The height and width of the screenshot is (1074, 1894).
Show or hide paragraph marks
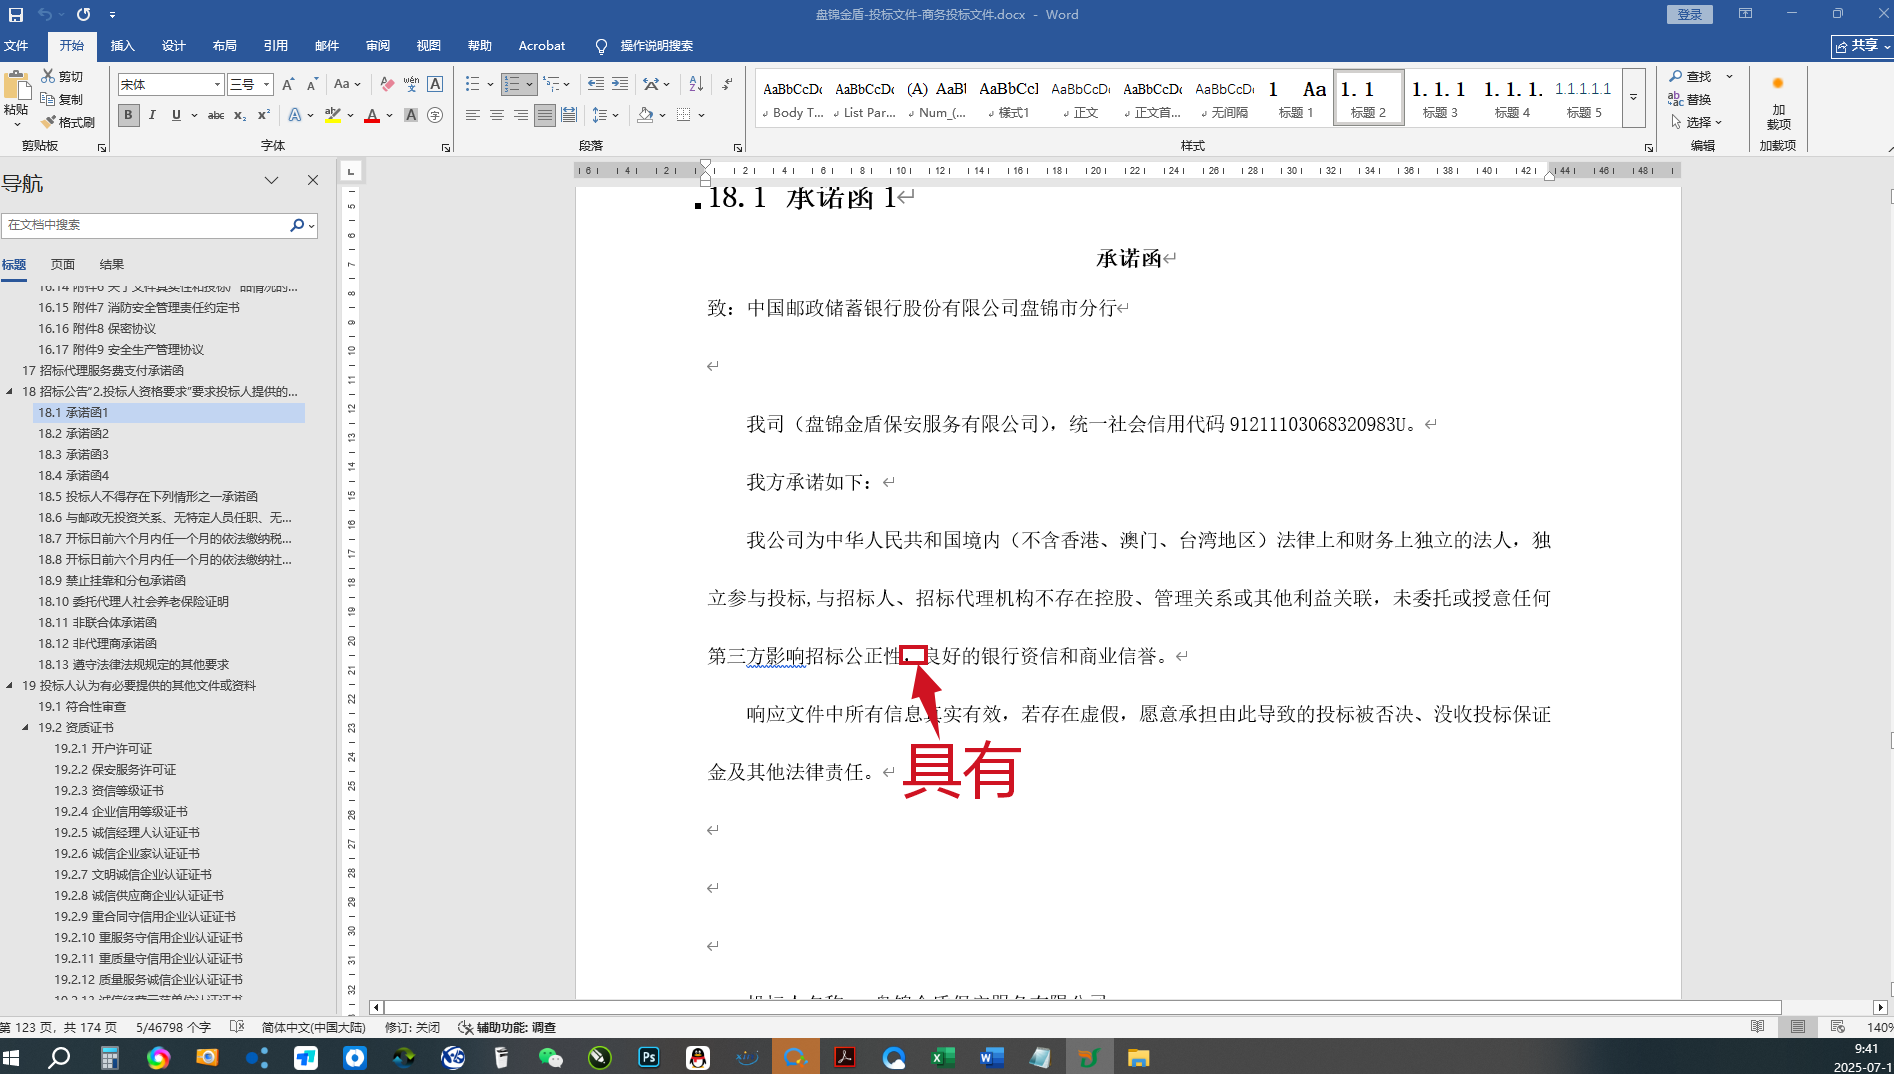coord(727,84)
